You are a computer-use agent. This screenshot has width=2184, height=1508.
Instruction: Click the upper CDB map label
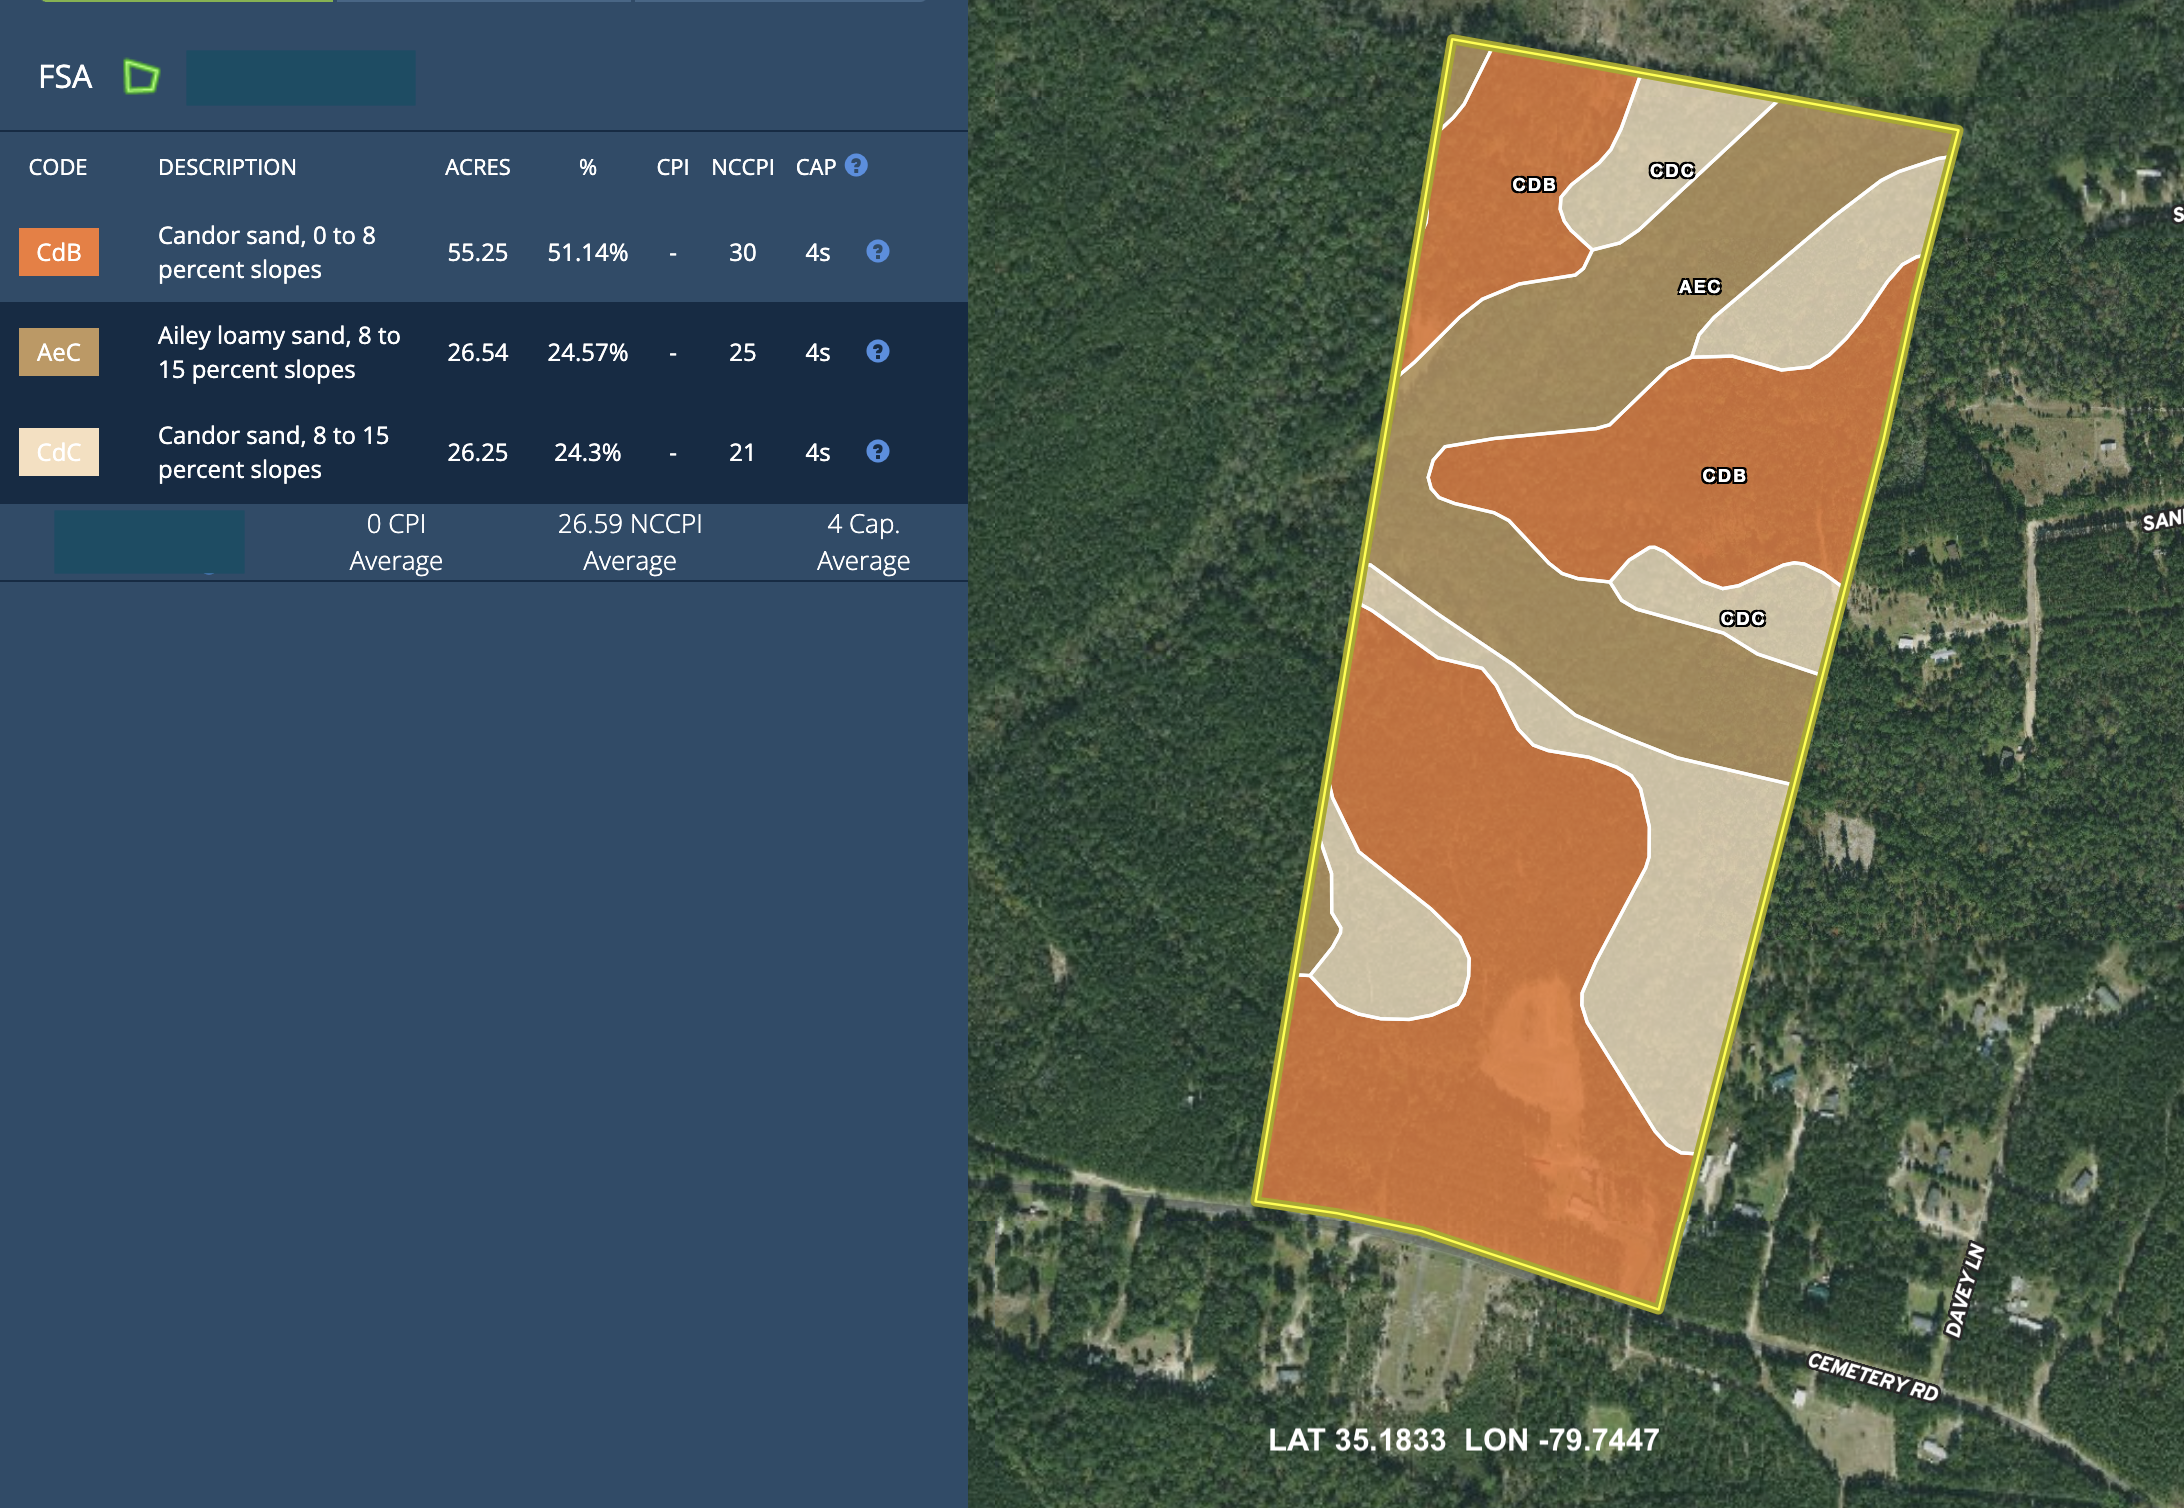(1533, 185)
